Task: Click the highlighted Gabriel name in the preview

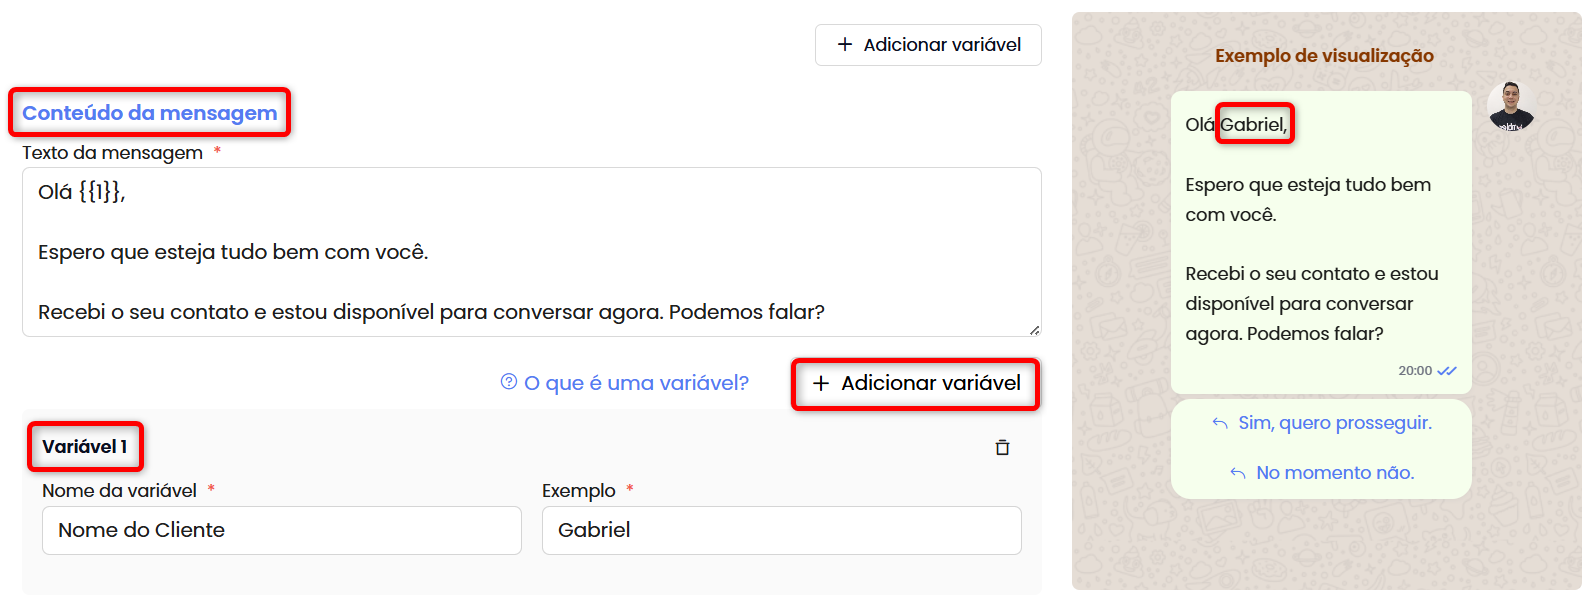Action: (x=1254, y=123)
